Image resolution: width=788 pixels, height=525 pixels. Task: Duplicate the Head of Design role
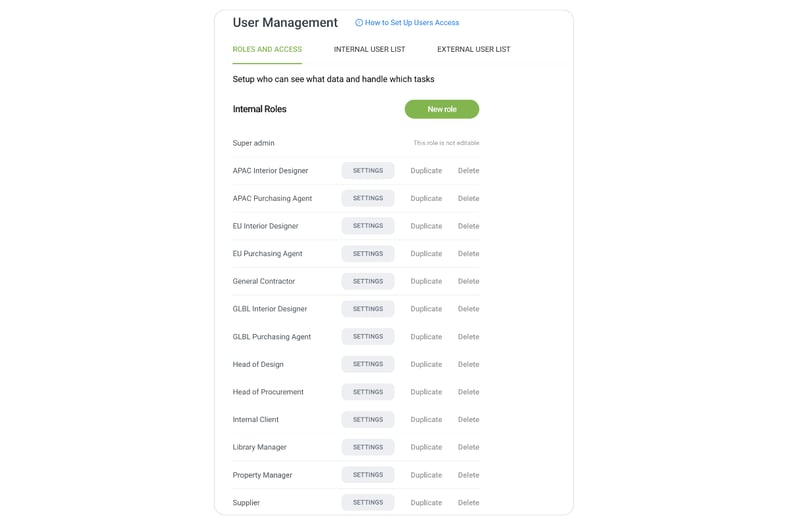pos(426,364)
